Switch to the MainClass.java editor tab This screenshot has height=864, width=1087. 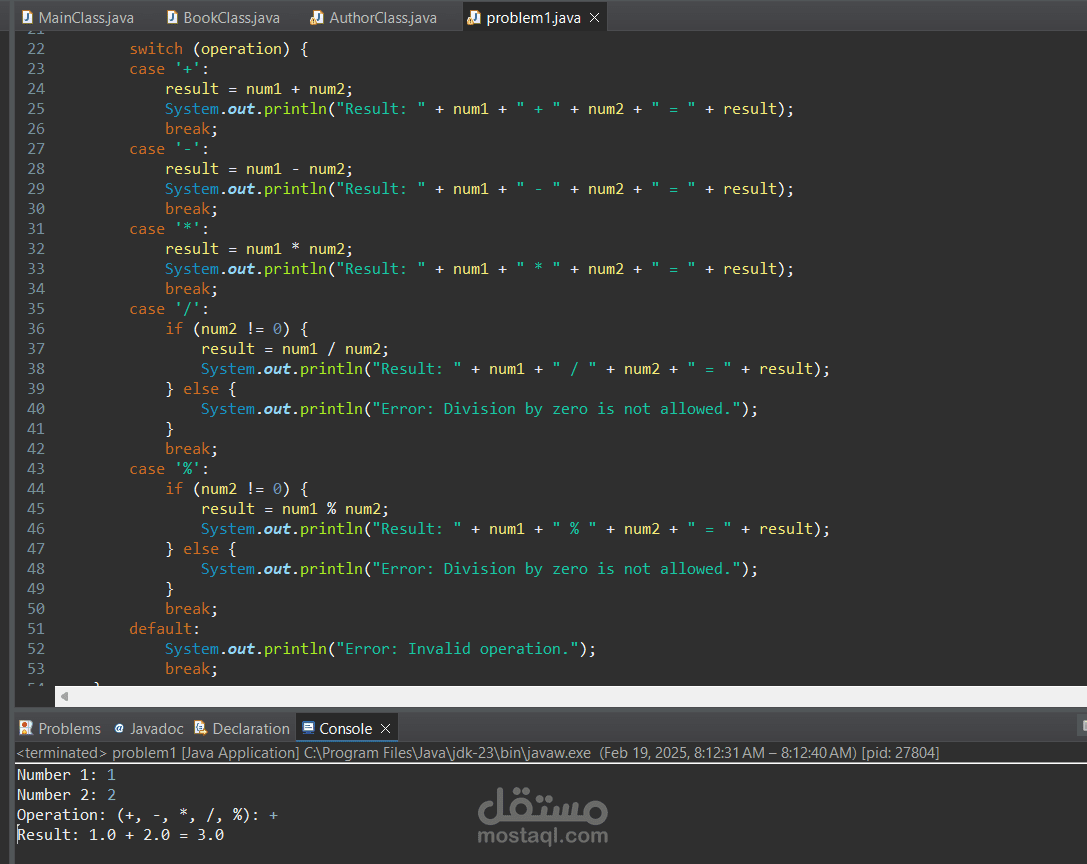coord(78,17)
